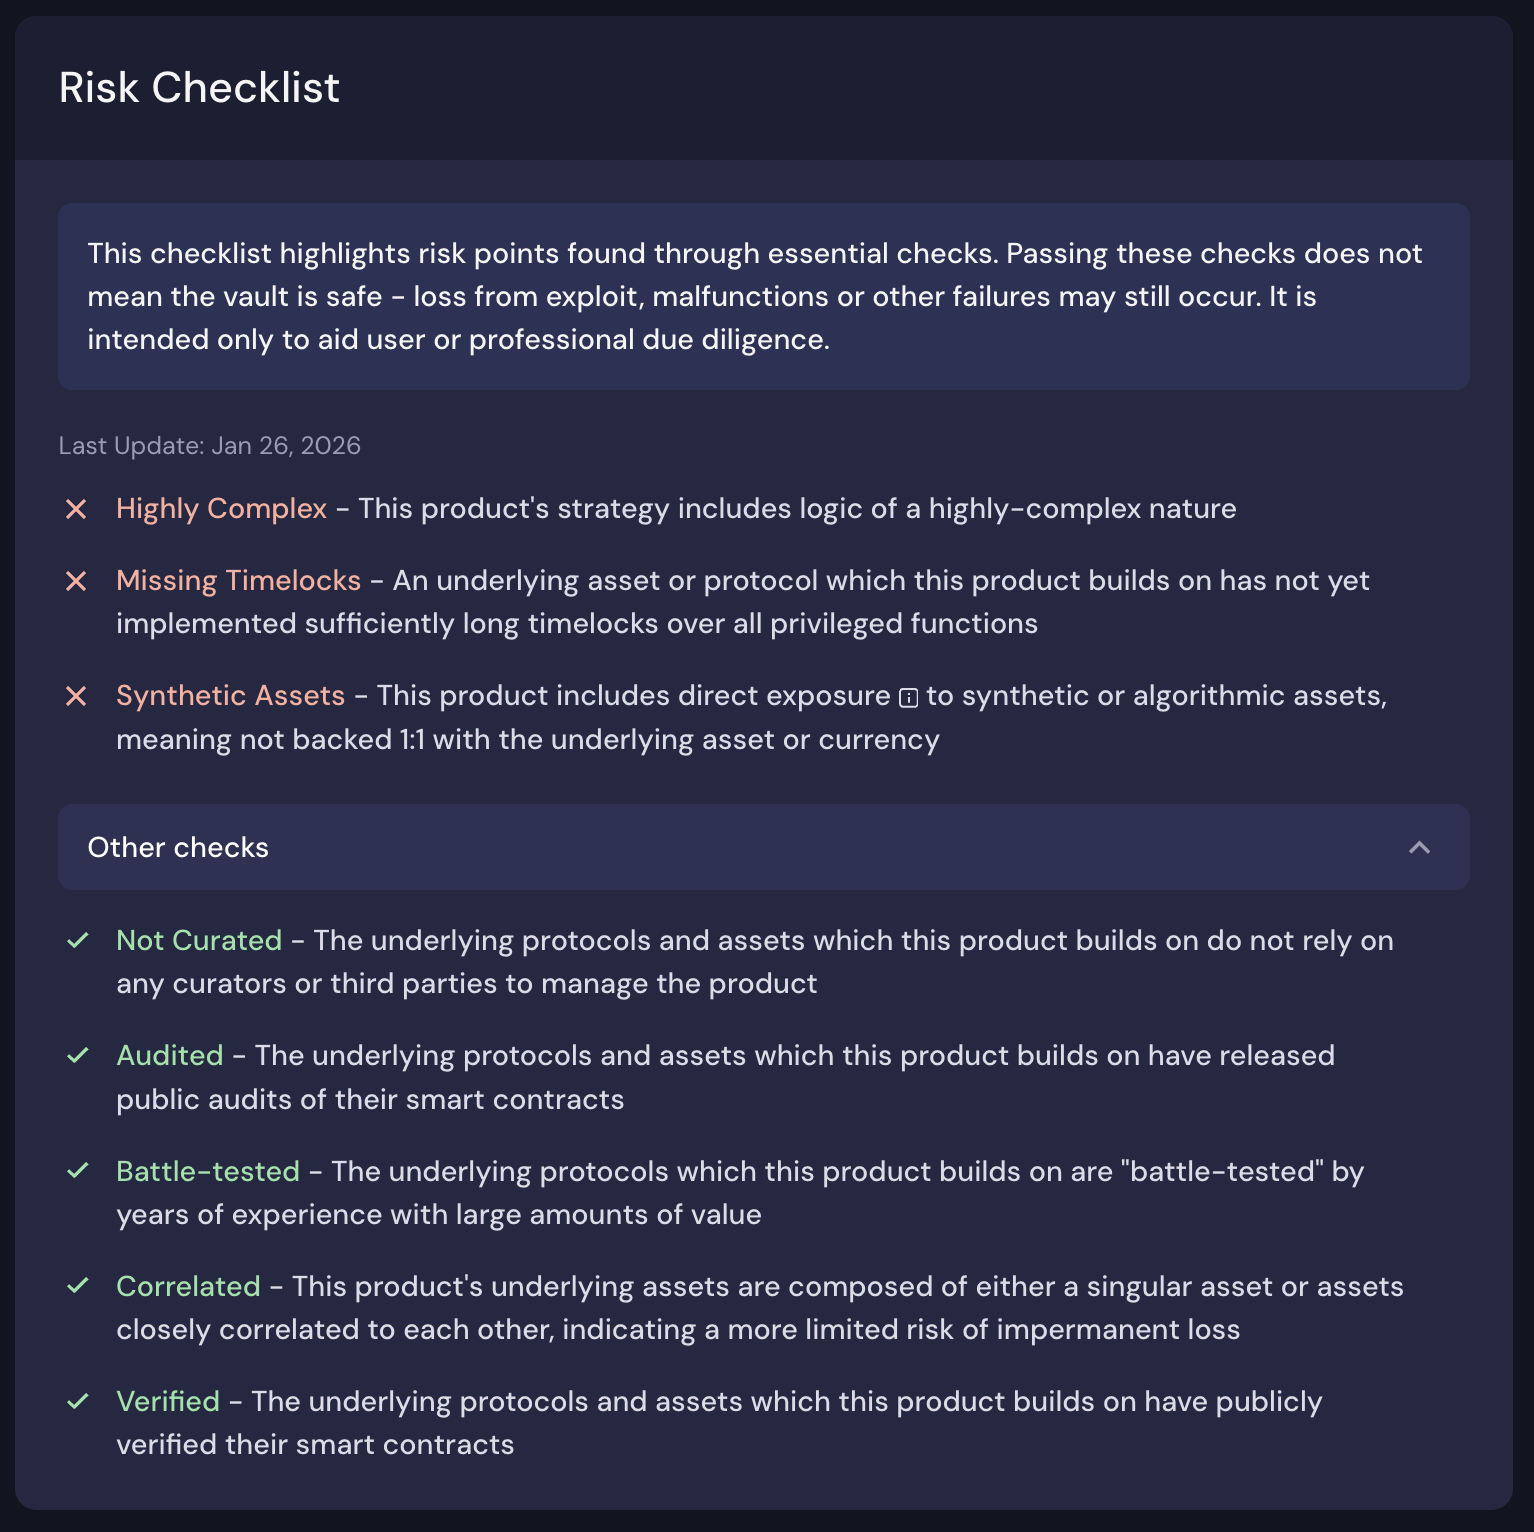Toggle the Verified check entry
1534x1532 pixels.
pos(168,1402)
